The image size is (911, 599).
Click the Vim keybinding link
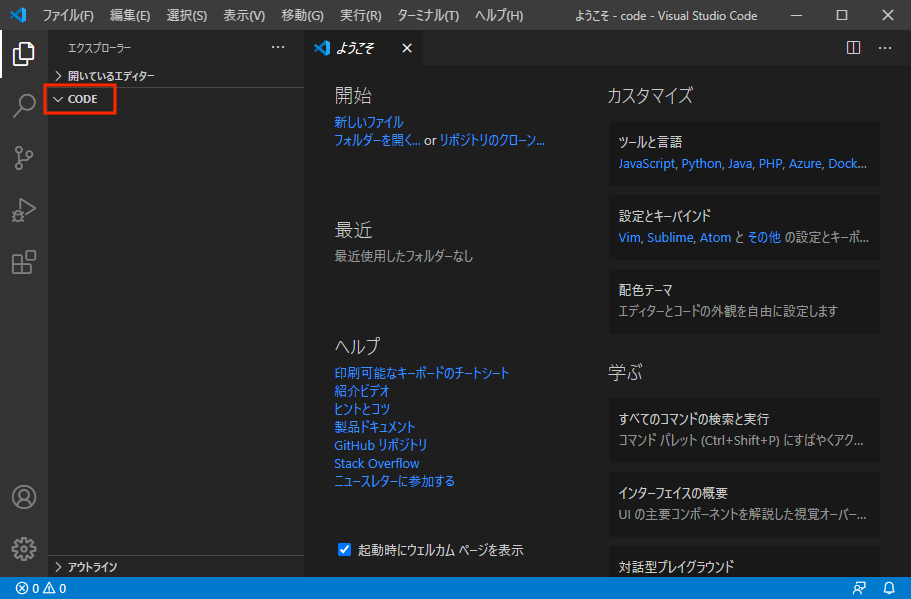click(629, 238)
